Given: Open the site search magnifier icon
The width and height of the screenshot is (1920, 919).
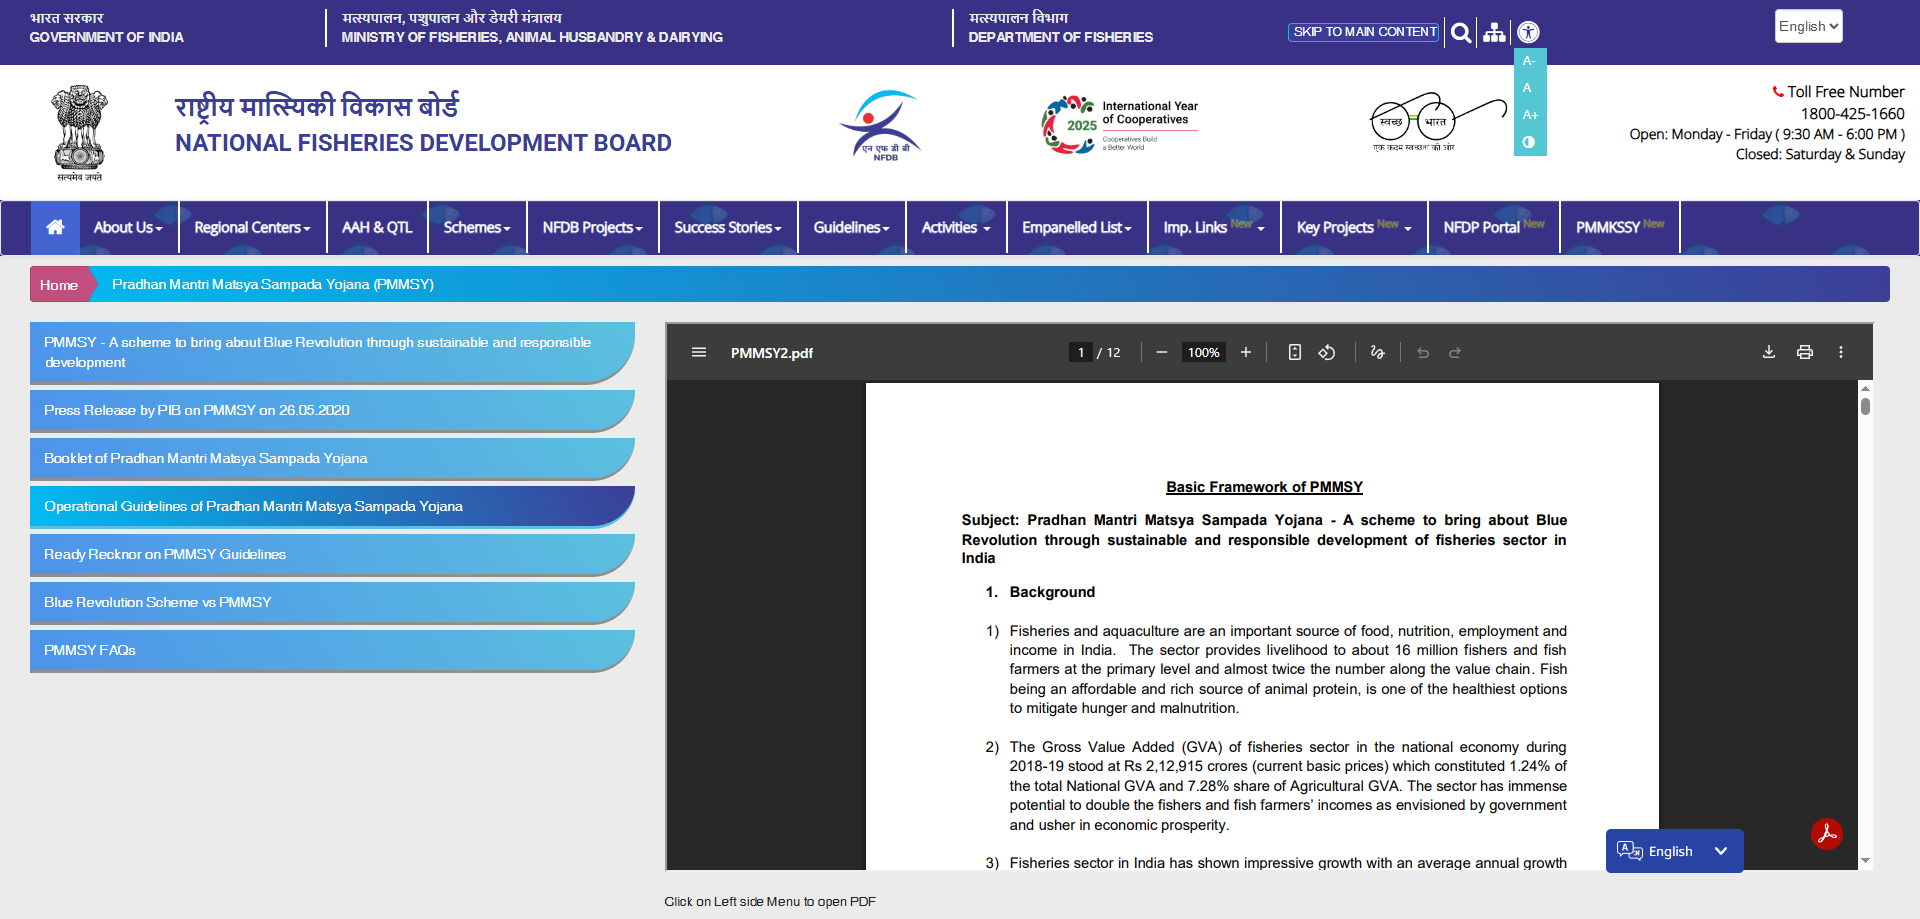Looking at the screenshot, I should coord(1461,33).
